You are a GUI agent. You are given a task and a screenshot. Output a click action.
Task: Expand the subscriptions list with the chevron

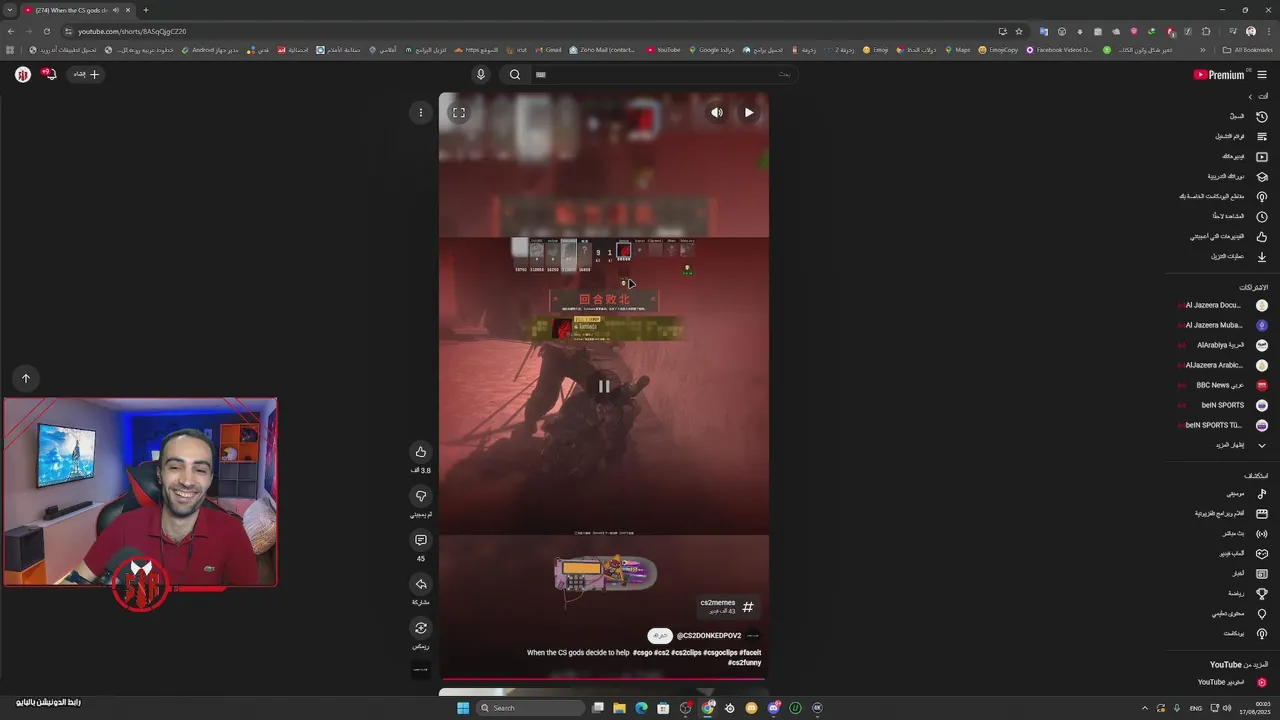[x=1262, y=445]
